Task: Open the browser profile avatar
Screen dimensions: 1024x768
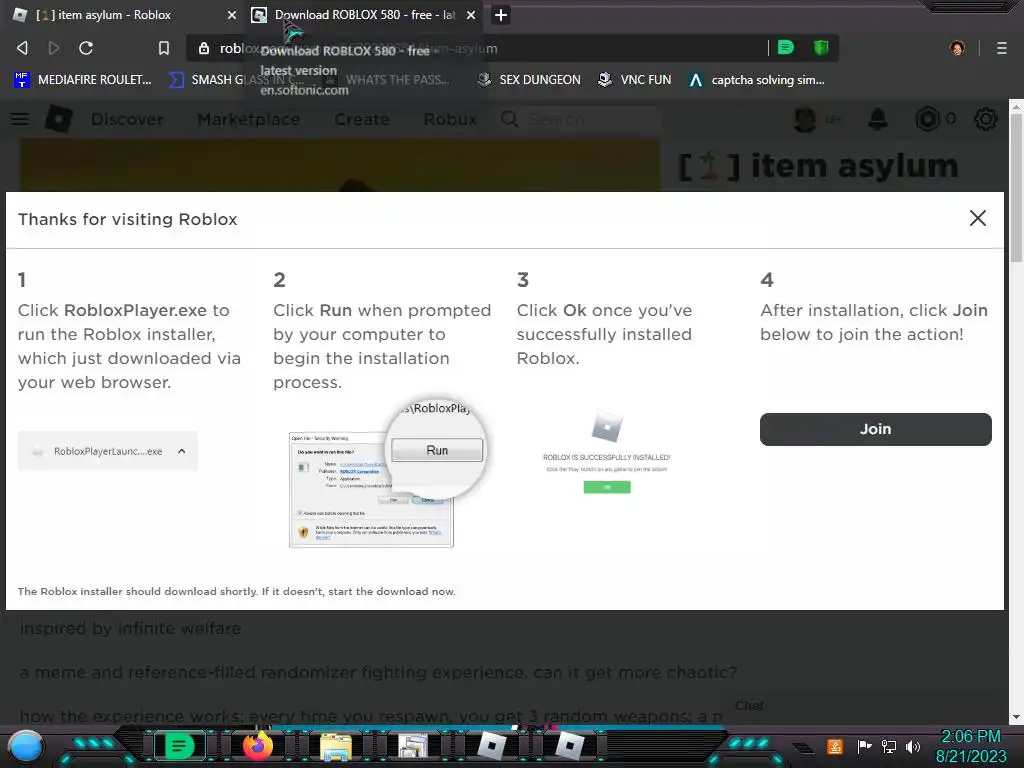Action: tap(957, 48)
